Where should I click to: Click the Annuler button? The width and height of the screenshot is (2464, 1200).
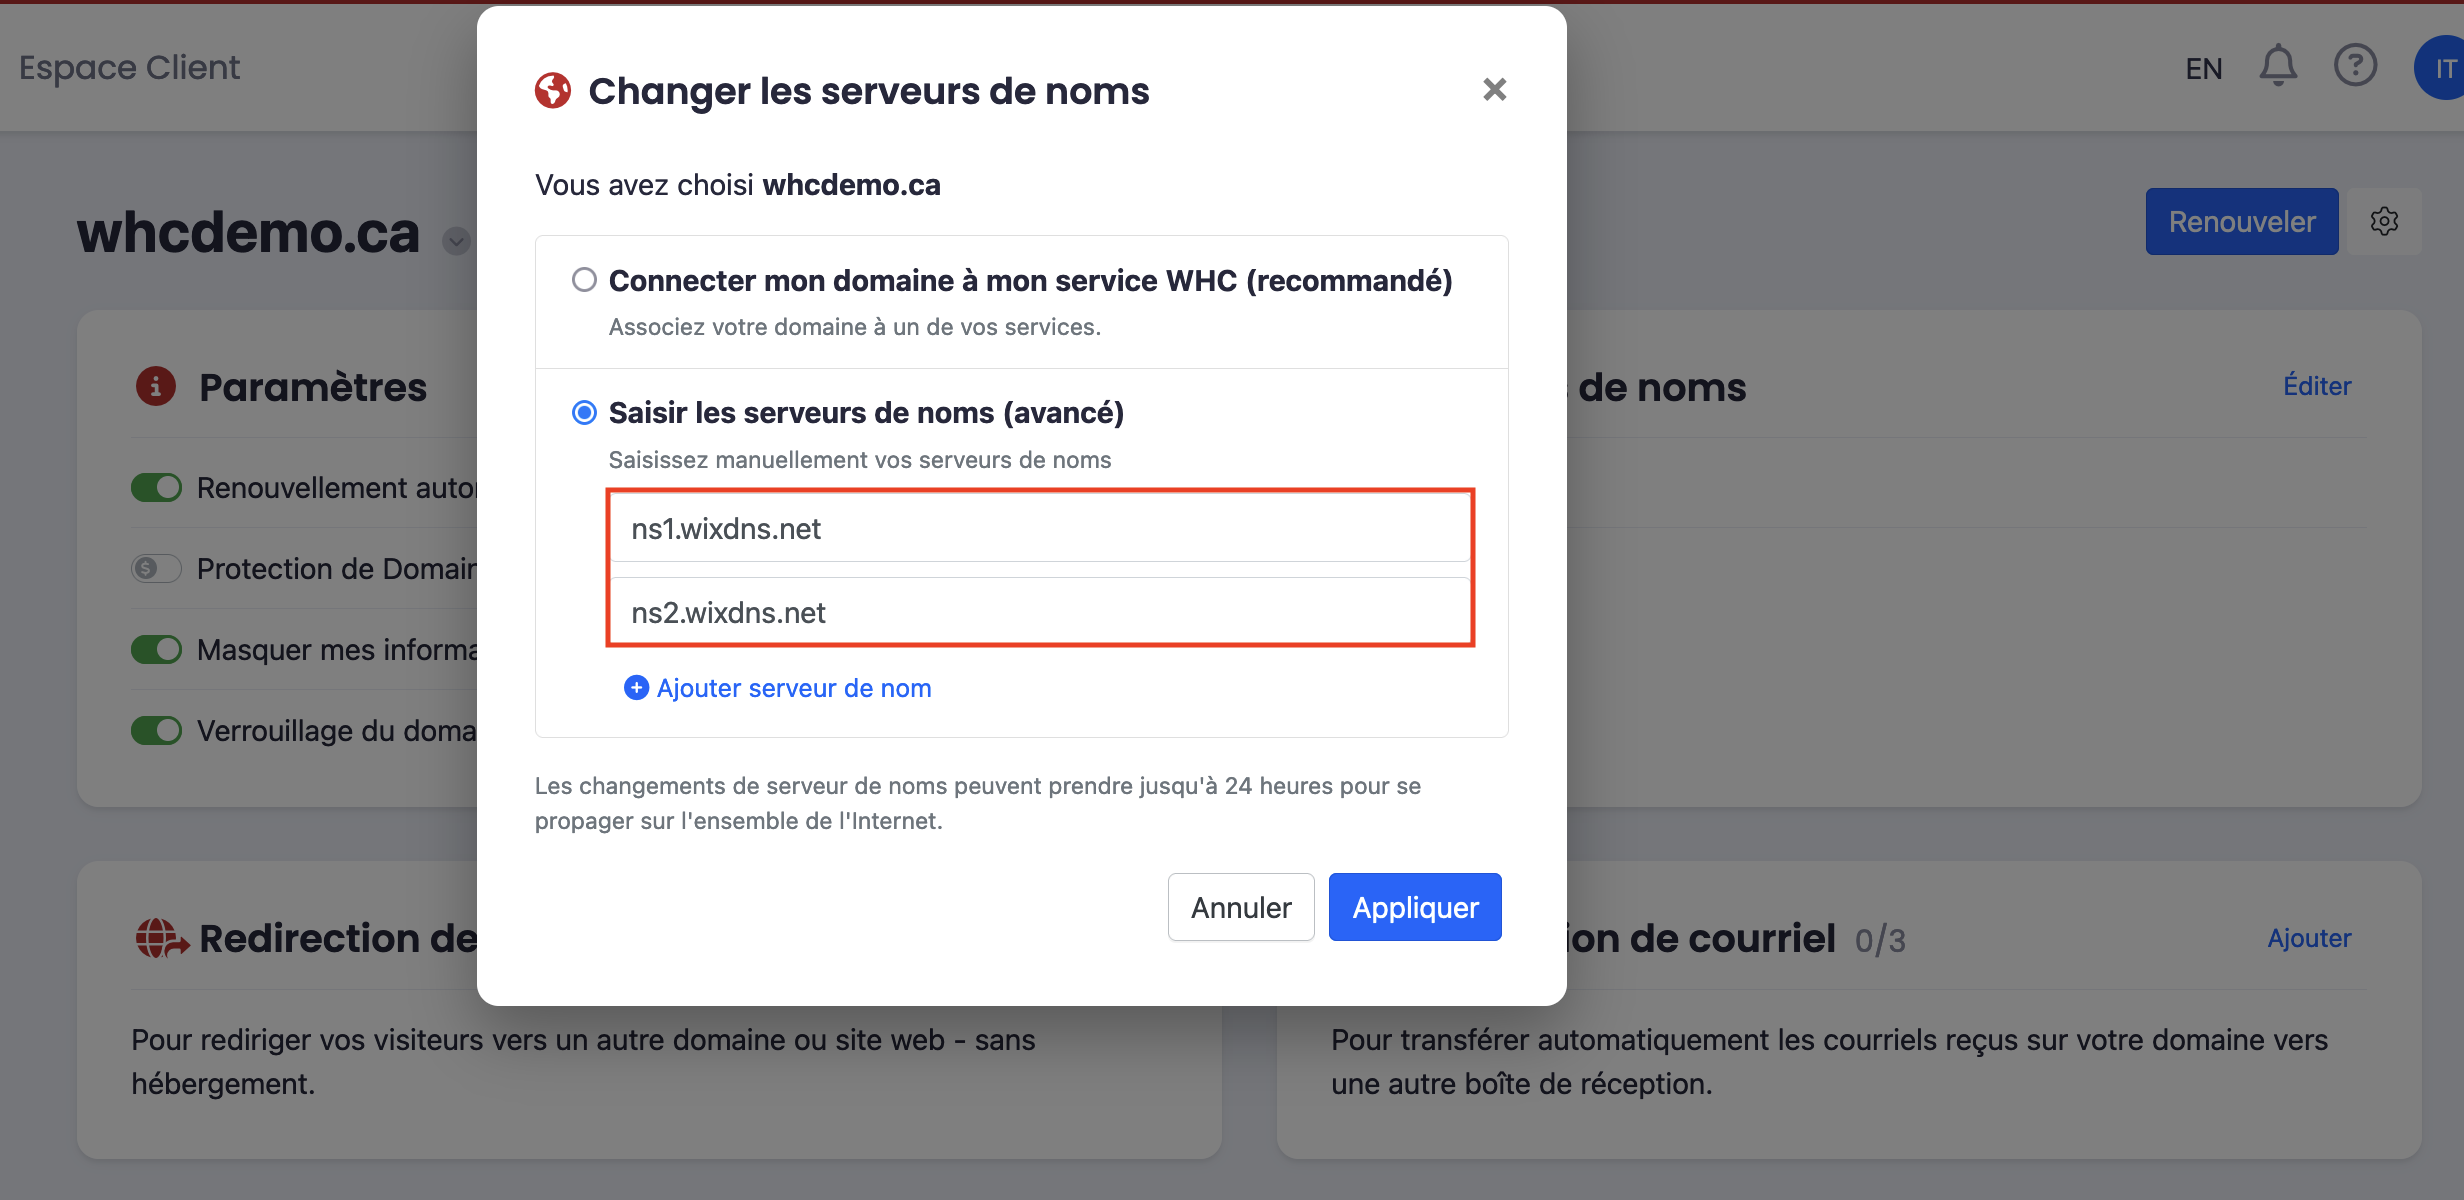tap(1241, 907)
